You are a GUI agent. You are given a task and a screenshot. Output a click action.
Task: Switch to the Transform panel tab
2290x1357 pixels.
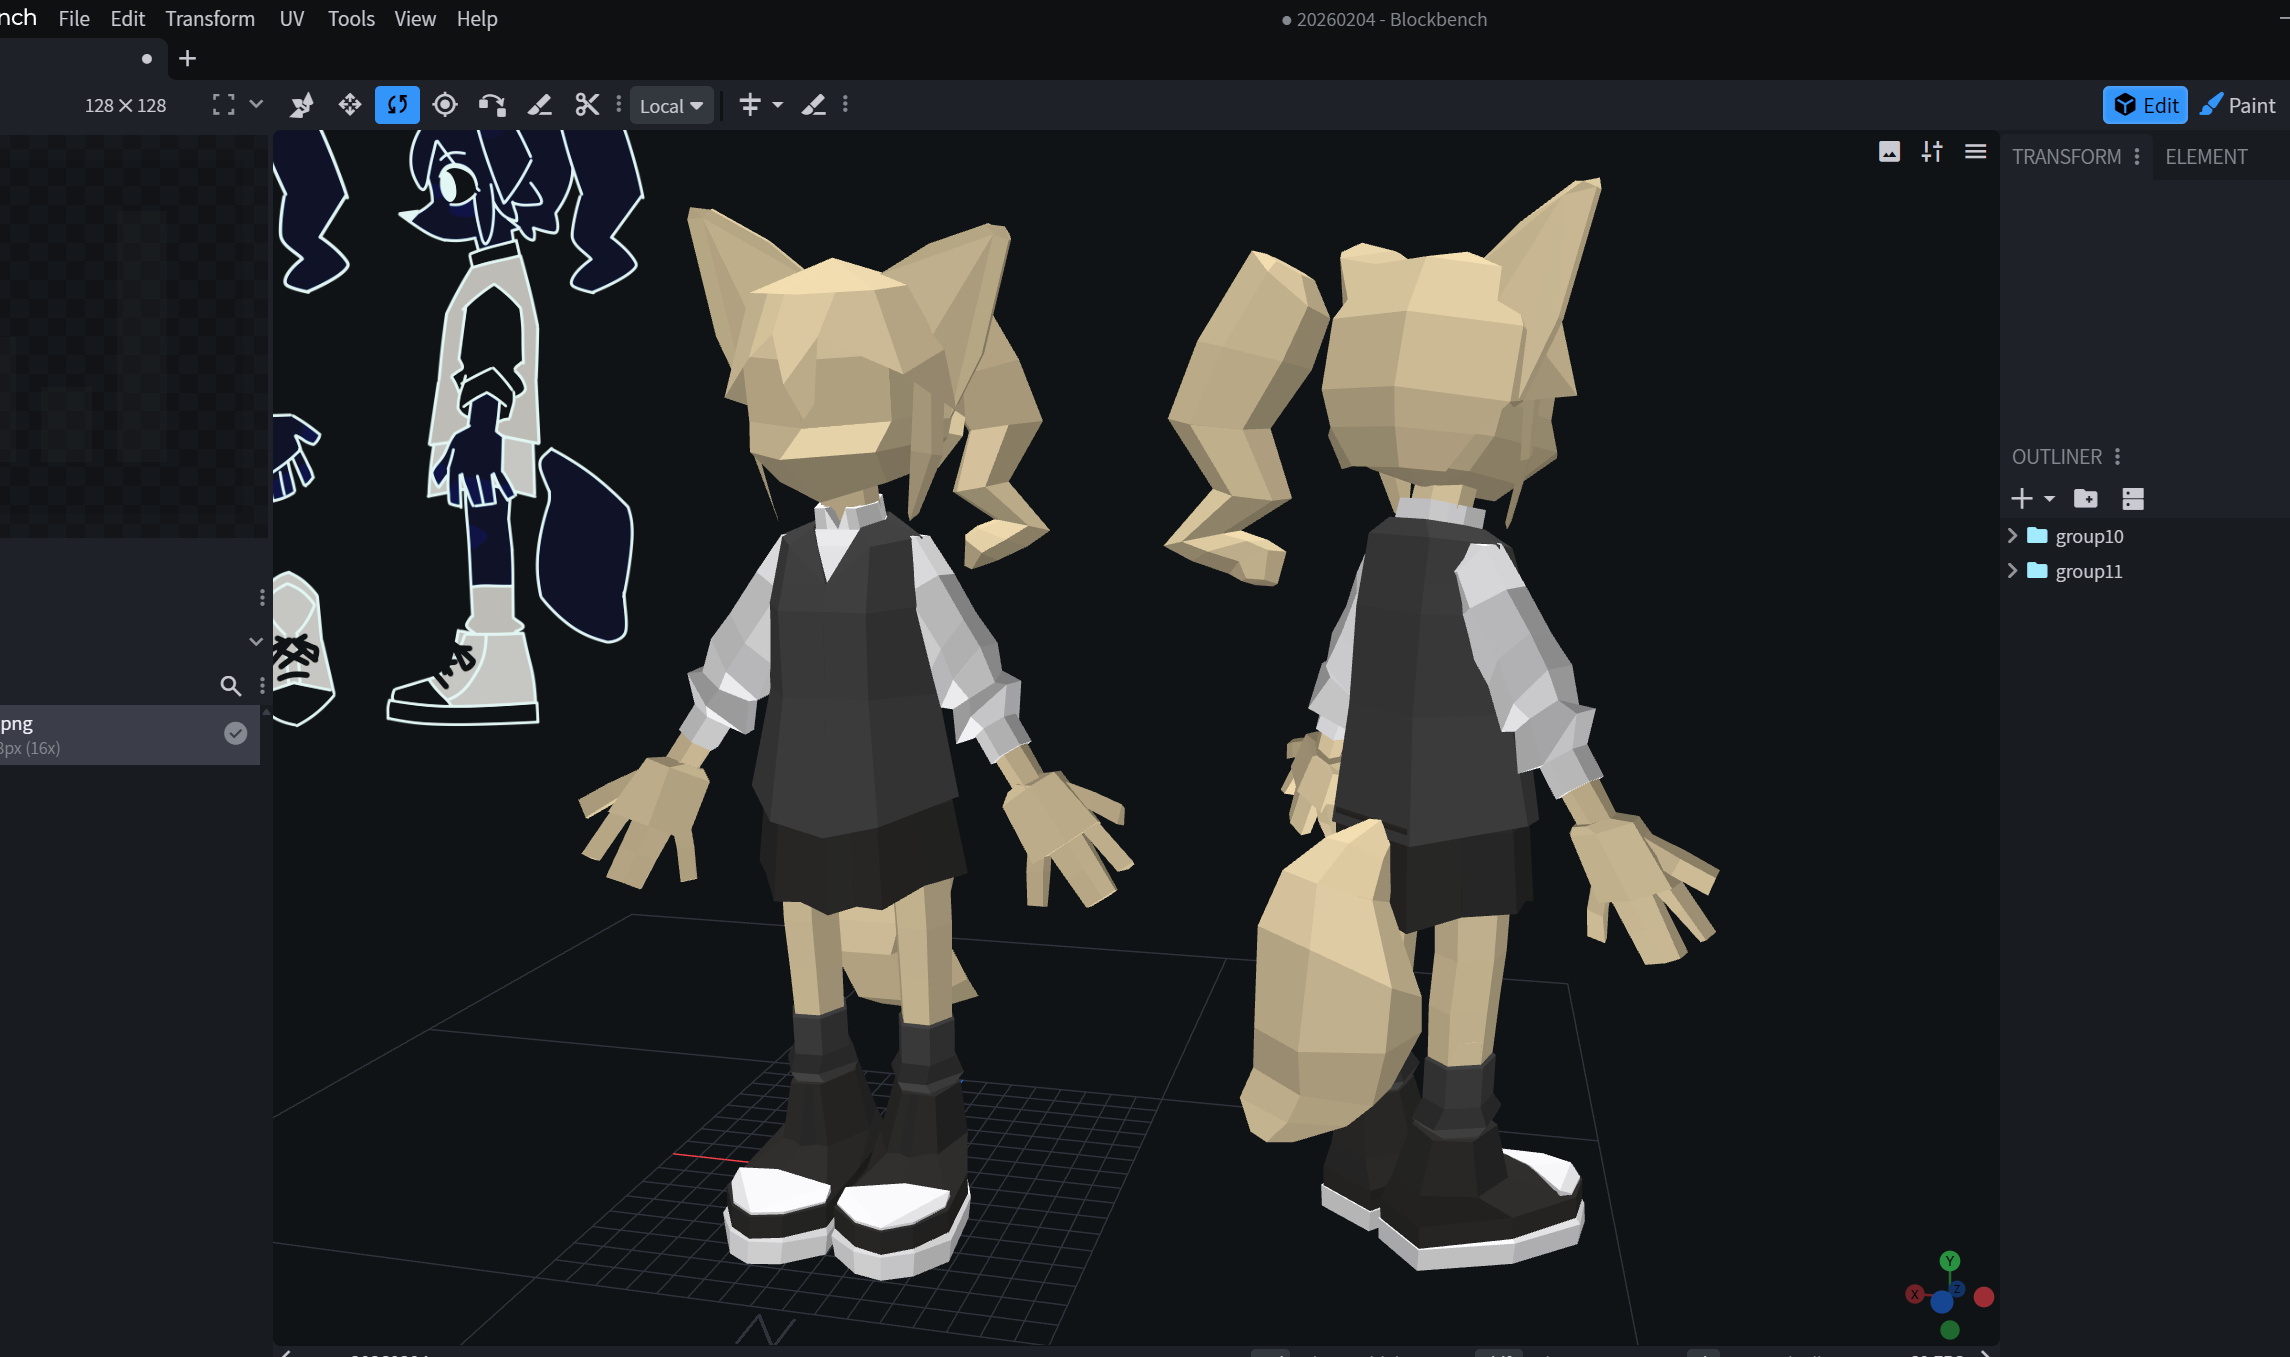click(2066, 157)
